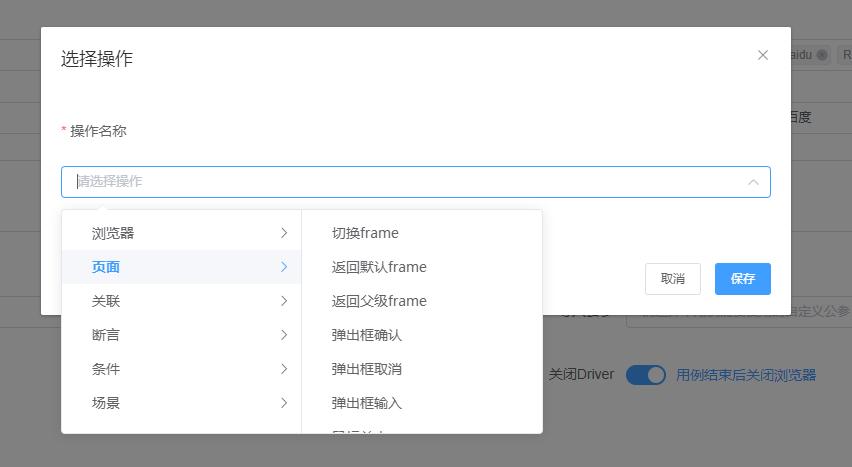Collapse the operation dropdown arrow
The image size is (852, 467).
click(x=753, y=182)
